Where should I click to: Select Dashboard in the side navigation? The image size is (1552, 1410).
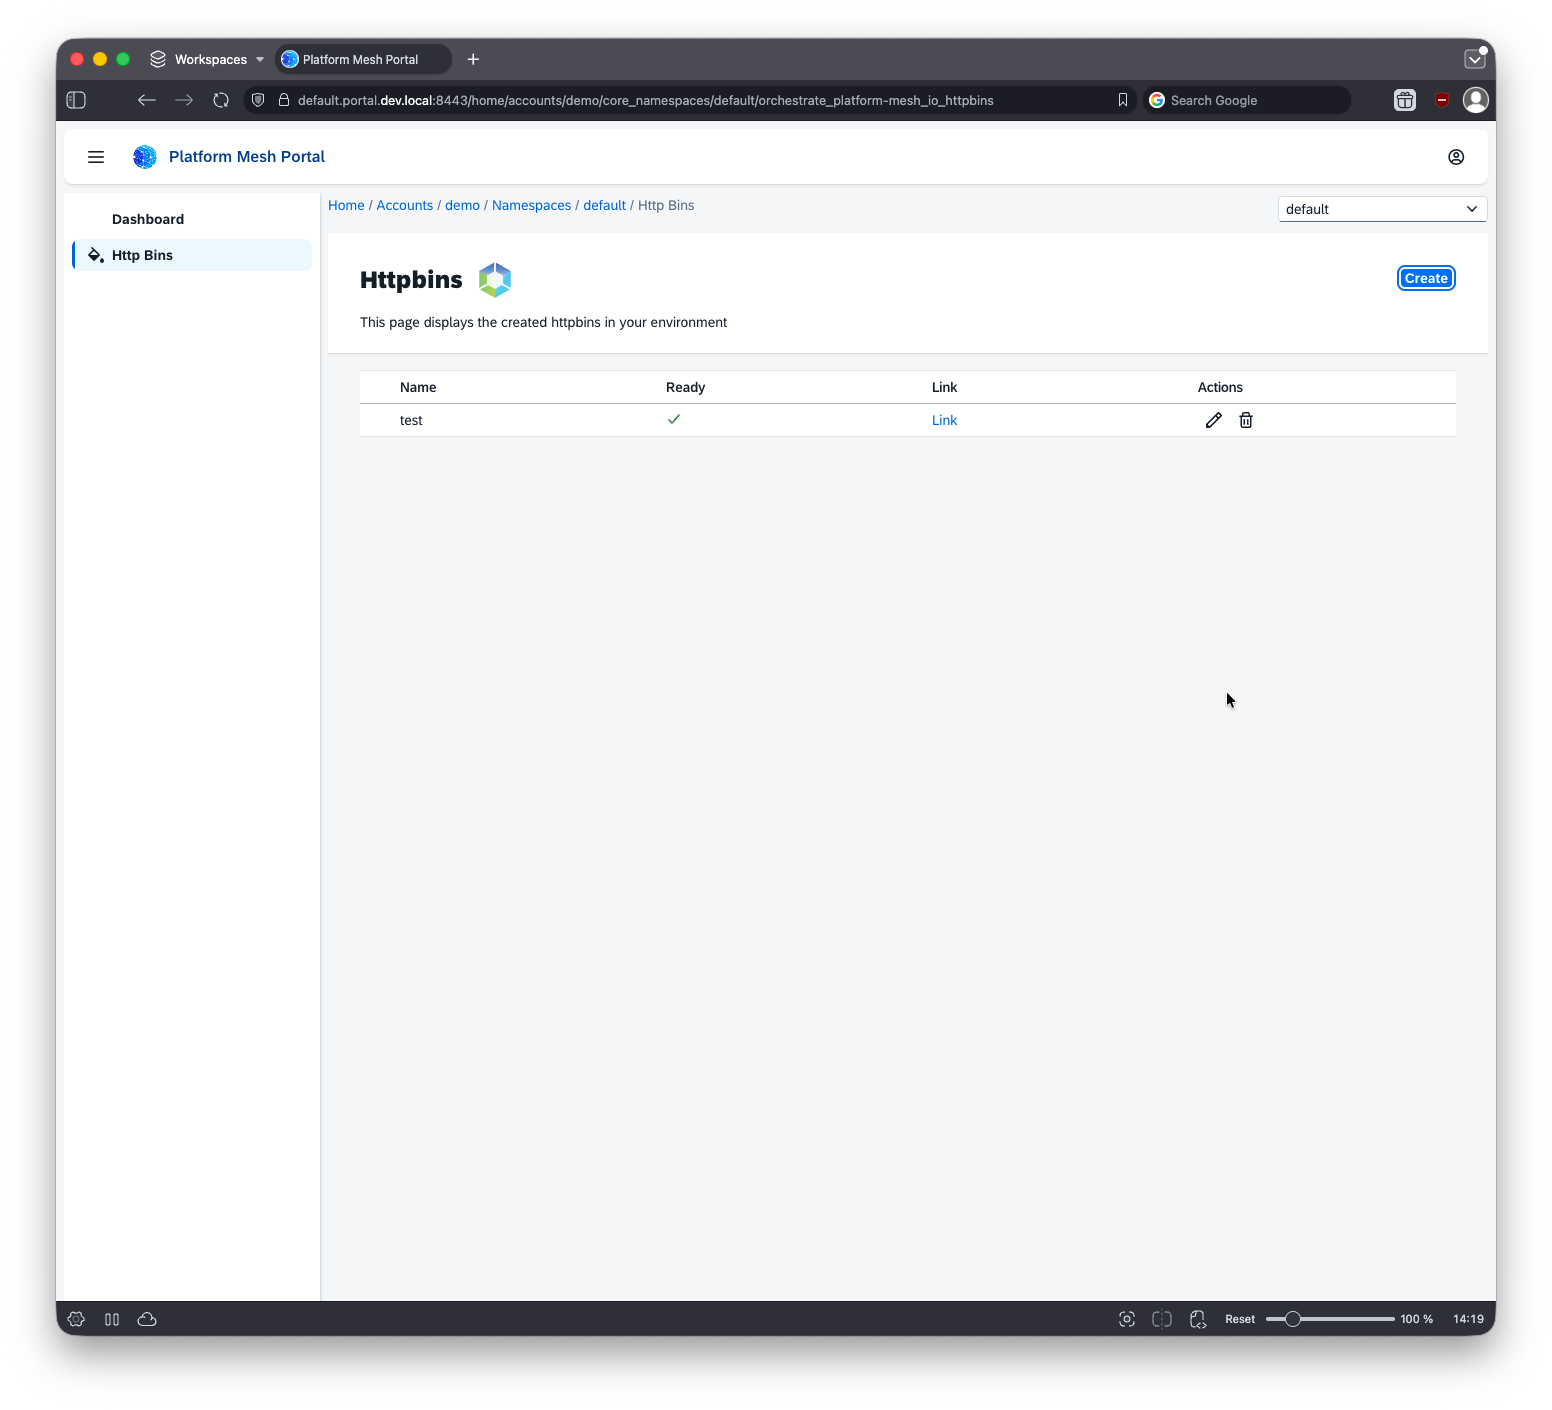click(148, 219)
